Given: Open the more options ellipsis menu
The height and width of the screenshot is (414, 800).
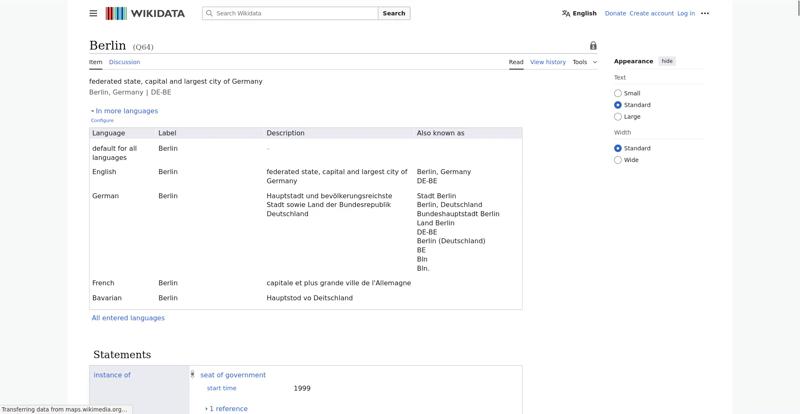Looking at the screenshot, I should click(705, 14).
